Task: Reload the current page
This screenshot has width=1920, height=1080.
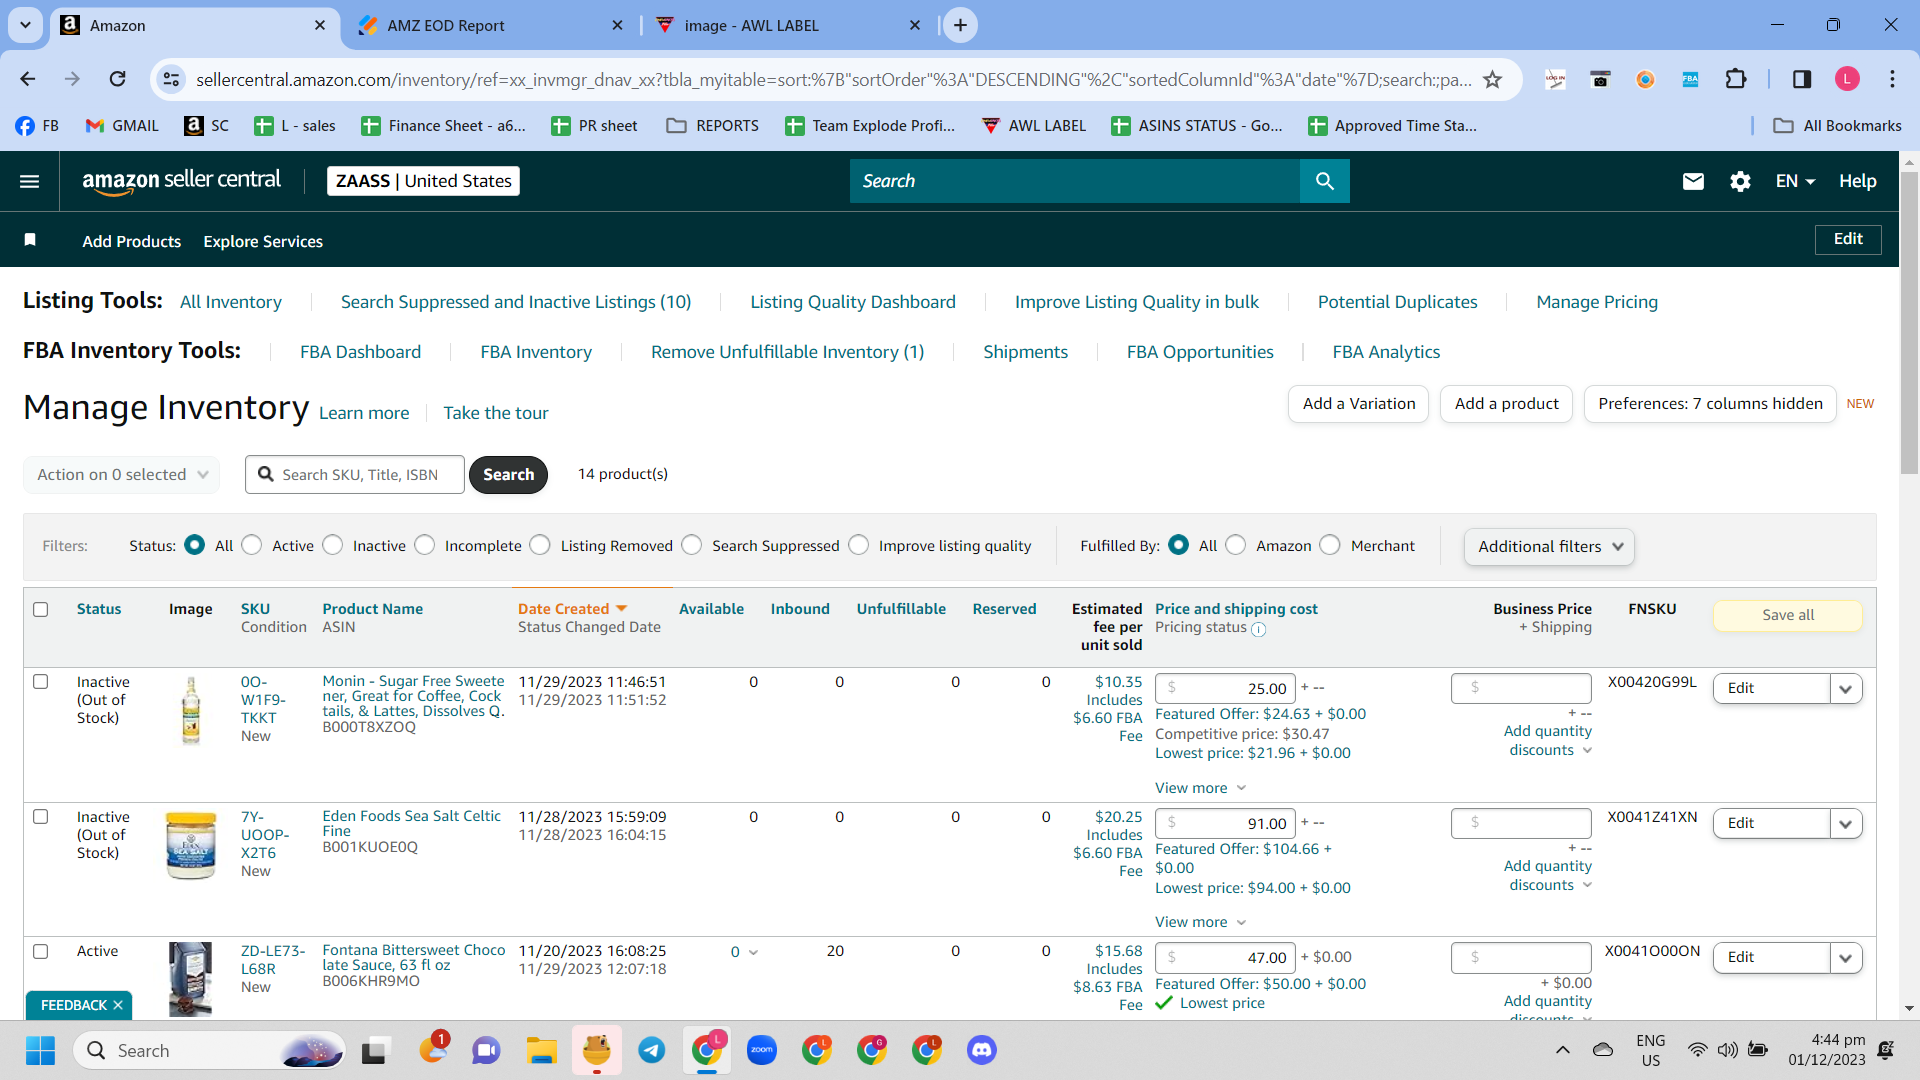Action: click(x=117, y=79)
